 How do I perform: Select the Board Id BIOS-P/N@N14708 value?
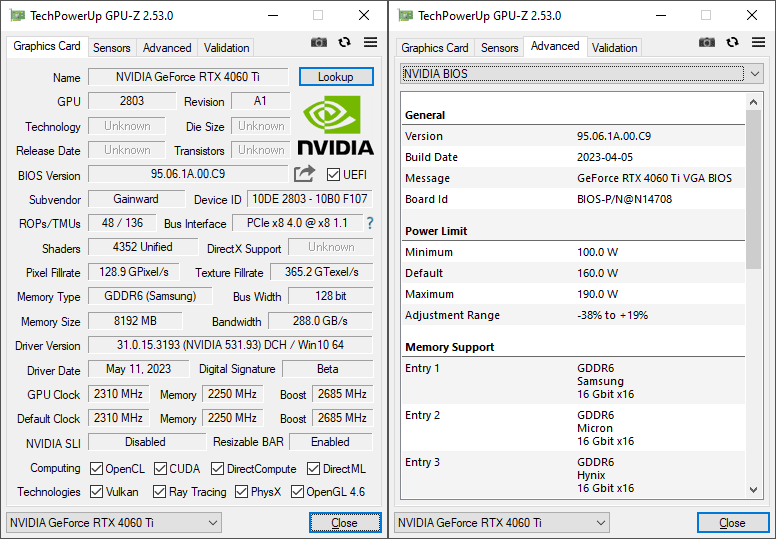pos(625,199)
